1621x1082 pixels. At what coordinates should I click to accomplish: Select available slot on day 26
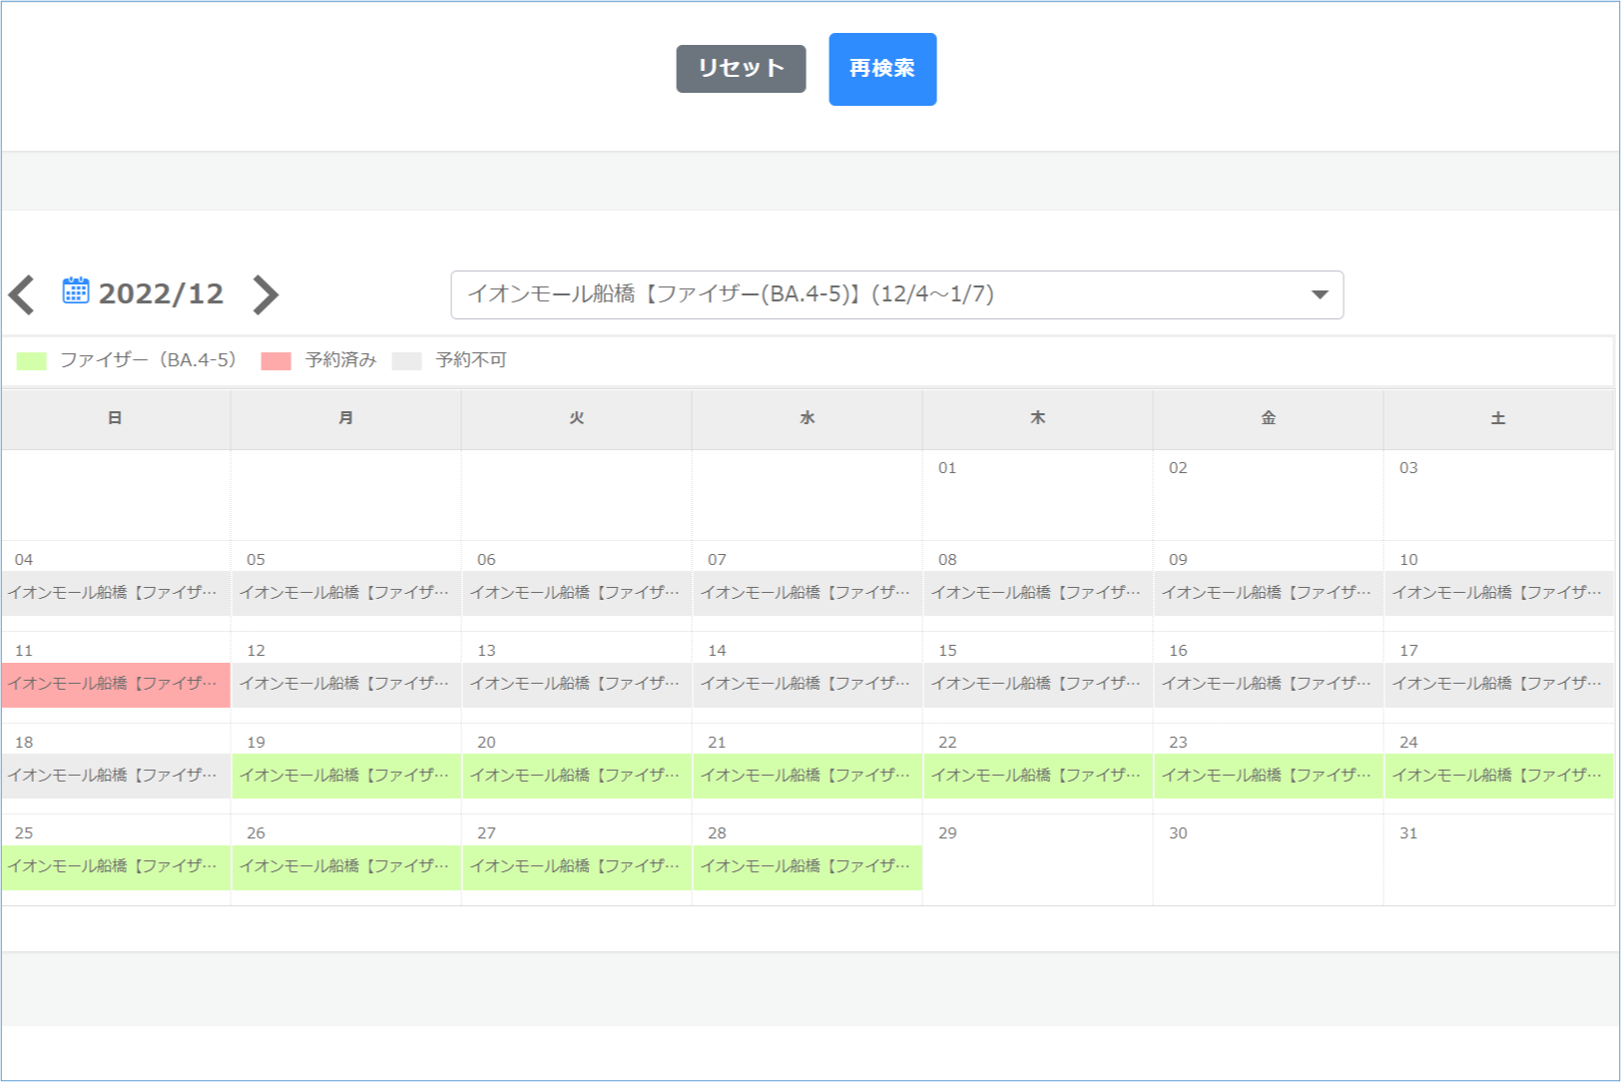(346, 867)
